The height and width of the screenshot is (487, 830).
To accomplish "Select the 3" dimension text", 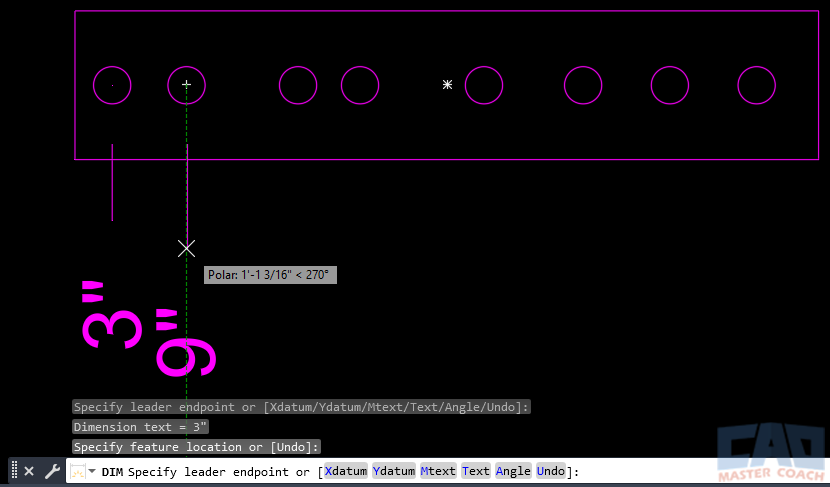I will coord(112,315).
